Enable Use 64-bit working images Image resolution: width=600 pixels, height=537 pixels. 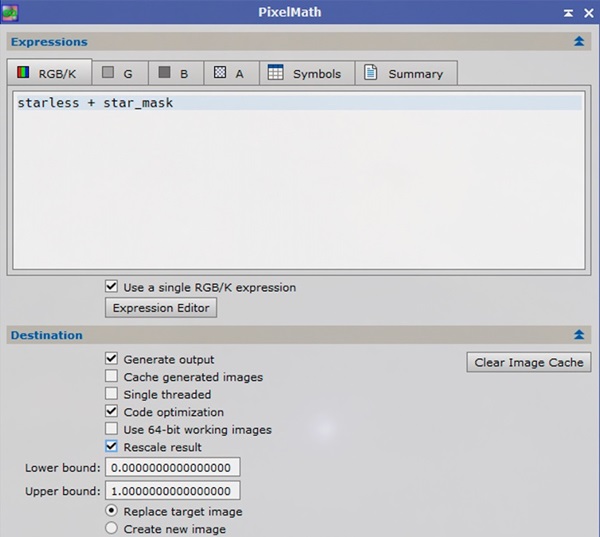pos(111,429)
